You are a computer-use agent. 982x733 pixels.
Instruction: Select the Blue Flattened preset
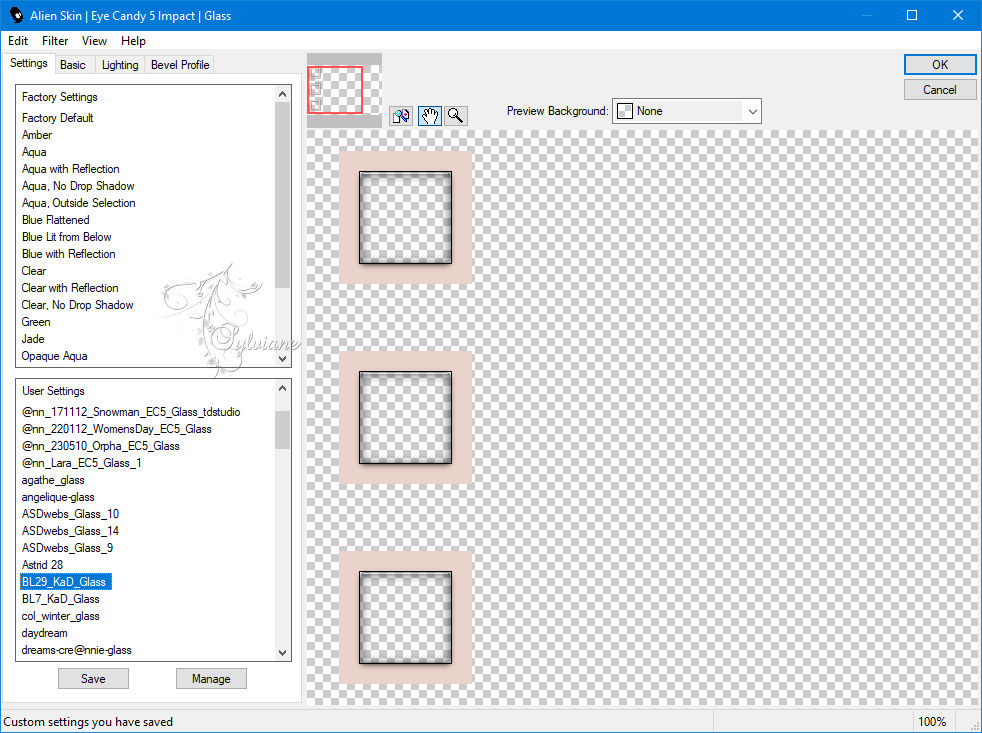[56, 220]
